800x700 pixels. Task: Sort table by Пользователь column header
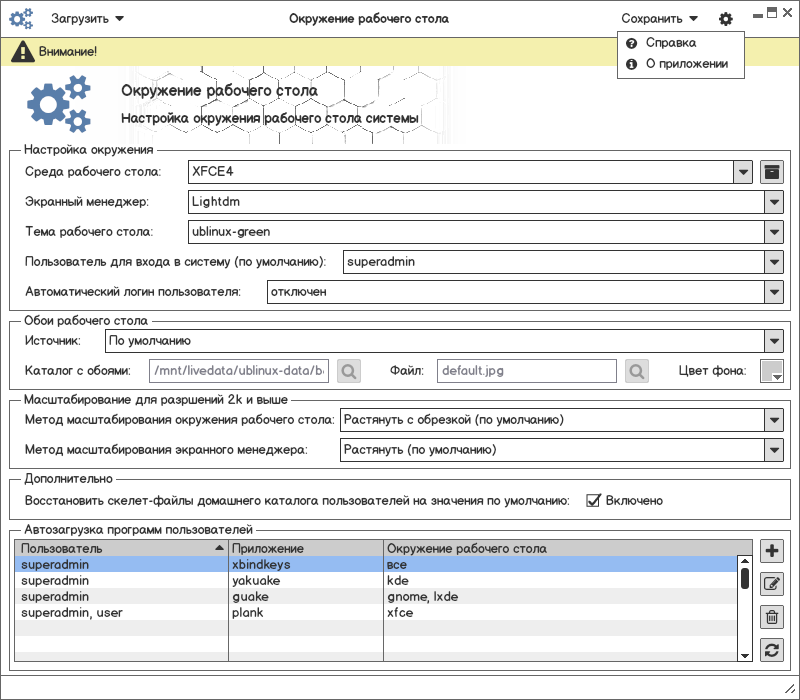[x=120, y=549]
